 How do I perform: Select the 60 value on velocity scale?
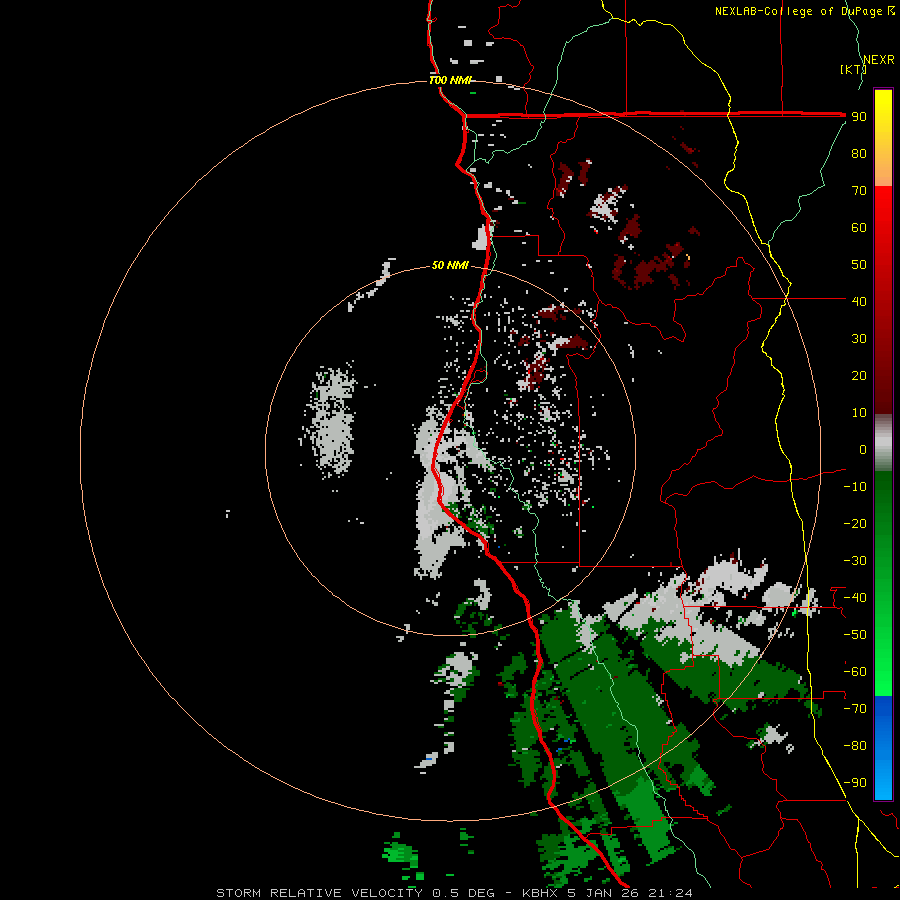pyautogui.click(x=859, y=227)
